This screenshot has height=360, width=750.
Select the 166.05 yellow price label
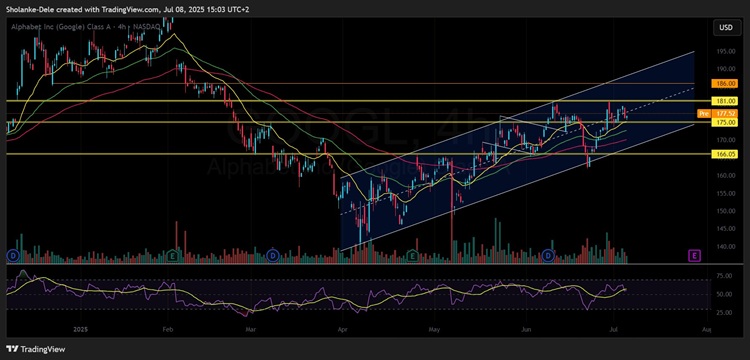click(726, 154)
